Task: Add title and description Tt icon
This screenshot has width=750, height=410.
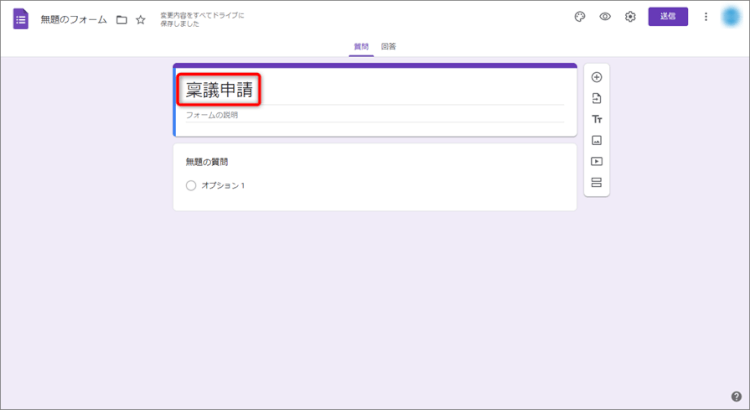Action: 597,119
